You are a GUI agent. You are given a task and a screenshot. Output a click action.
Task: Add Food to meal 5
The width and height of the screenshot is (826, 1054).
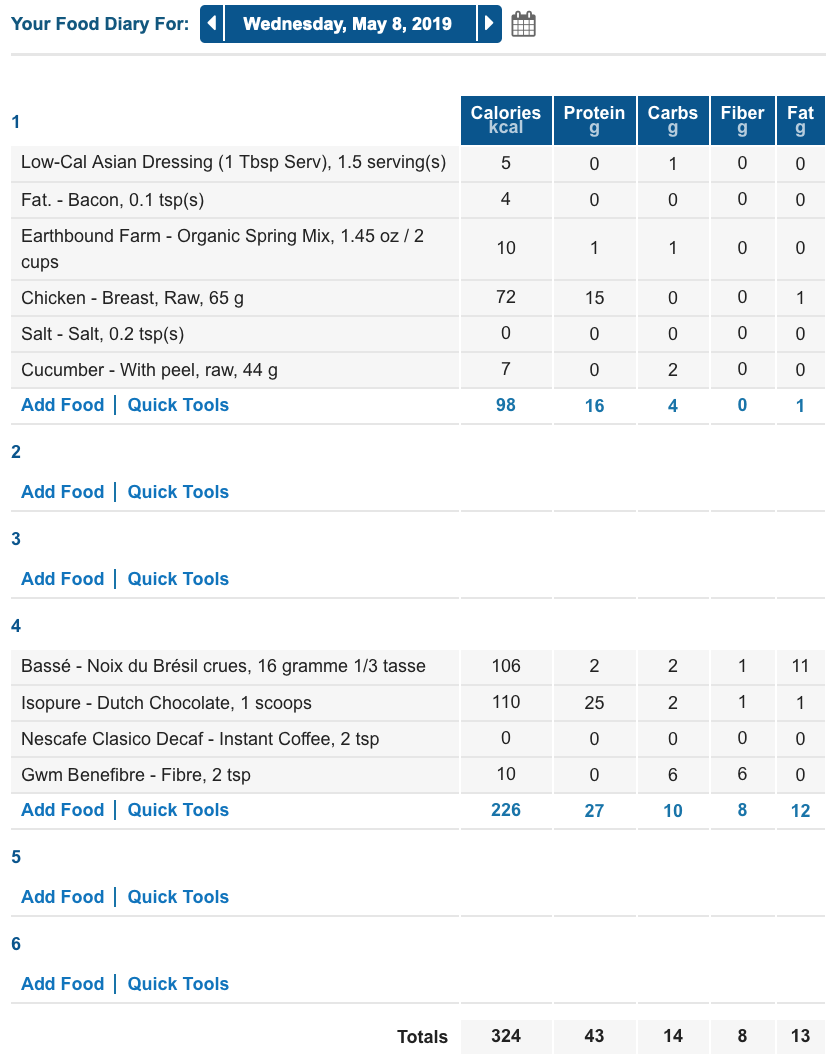63,897
